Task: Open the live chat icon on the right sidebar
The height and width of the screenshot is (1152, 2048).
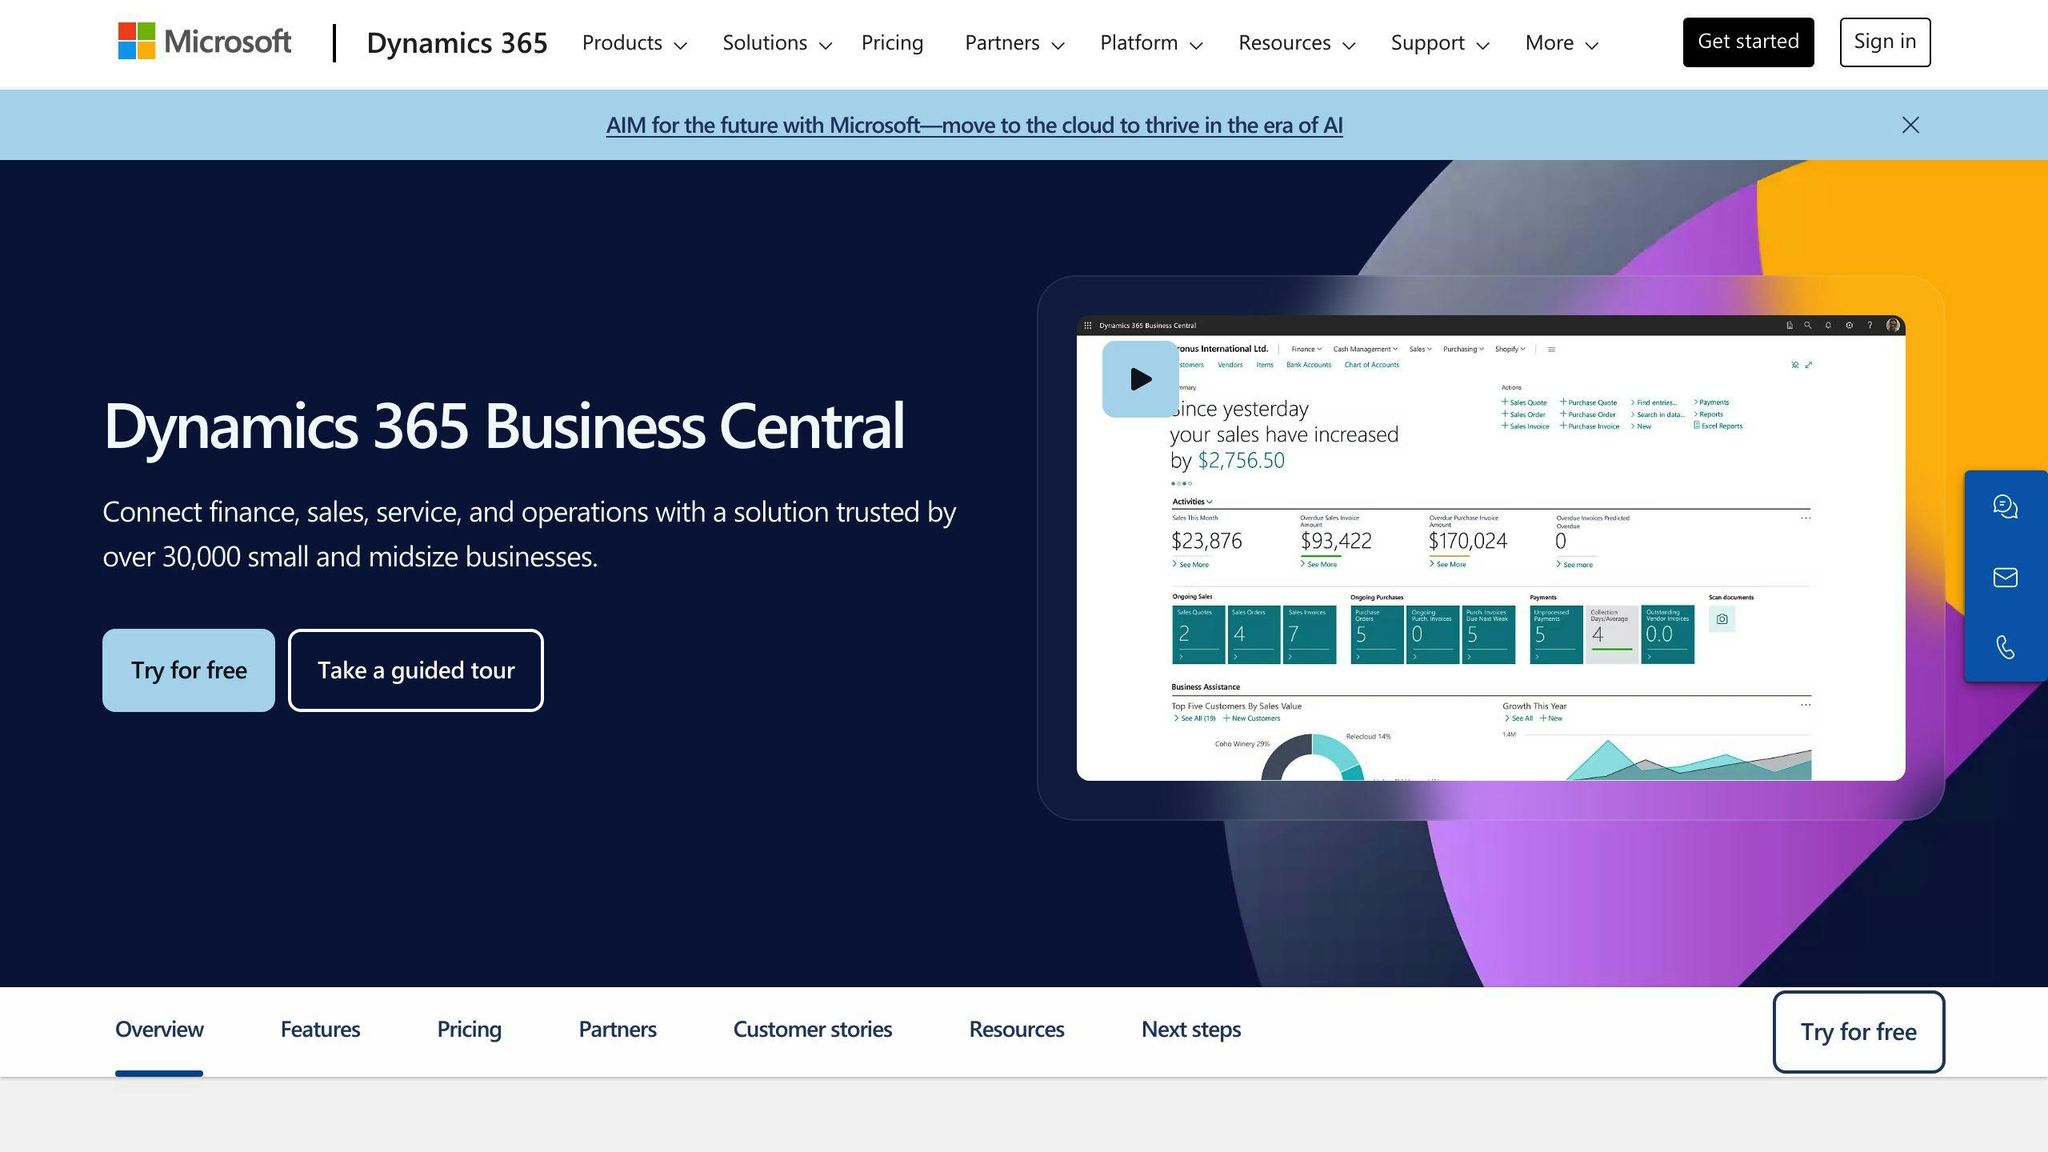Action: [2006, 507]
